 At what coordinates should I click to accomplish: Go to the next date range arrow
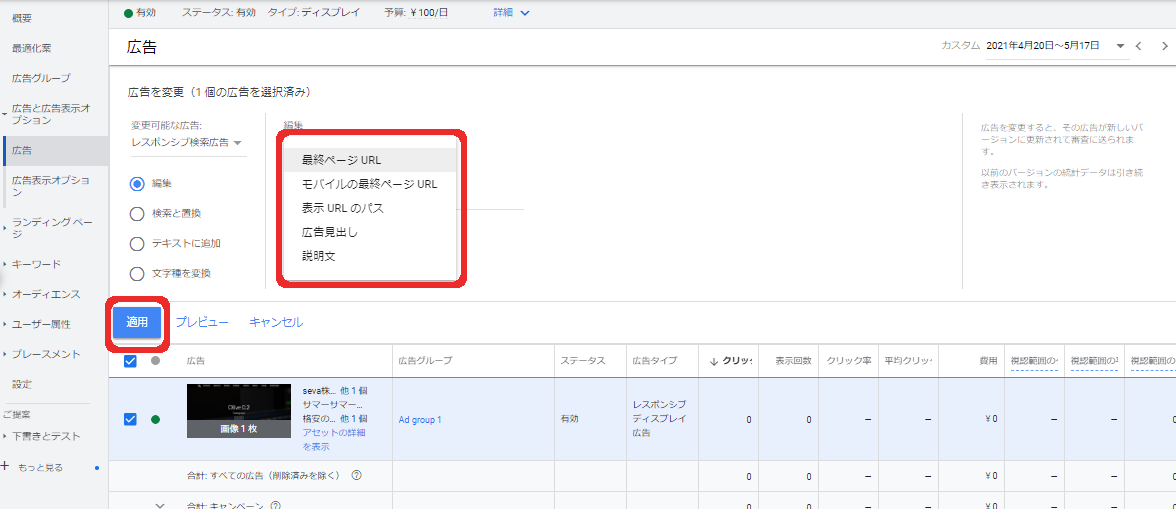(x=1164, y=46)
